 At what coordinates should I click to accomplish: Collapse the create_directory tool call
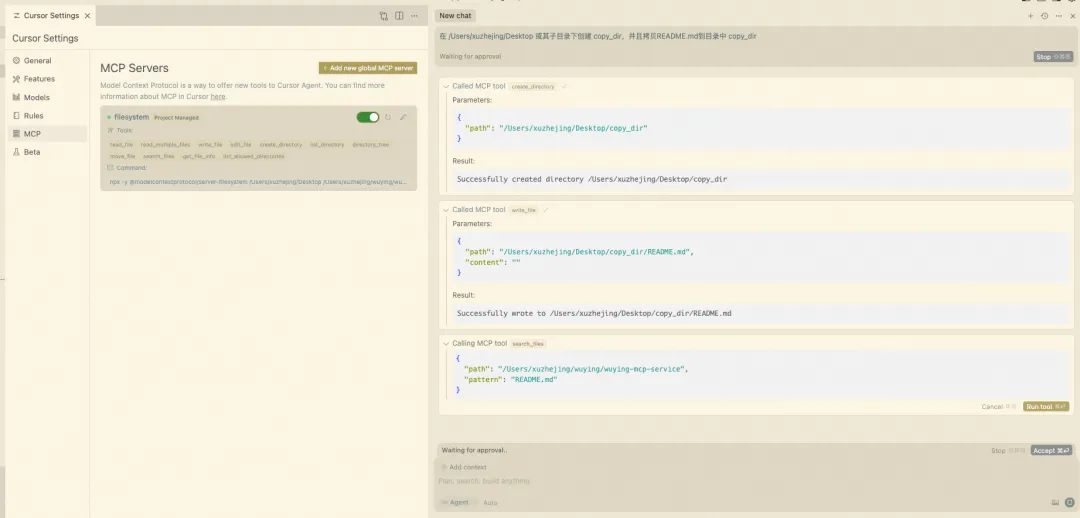(x=446, y=86)
